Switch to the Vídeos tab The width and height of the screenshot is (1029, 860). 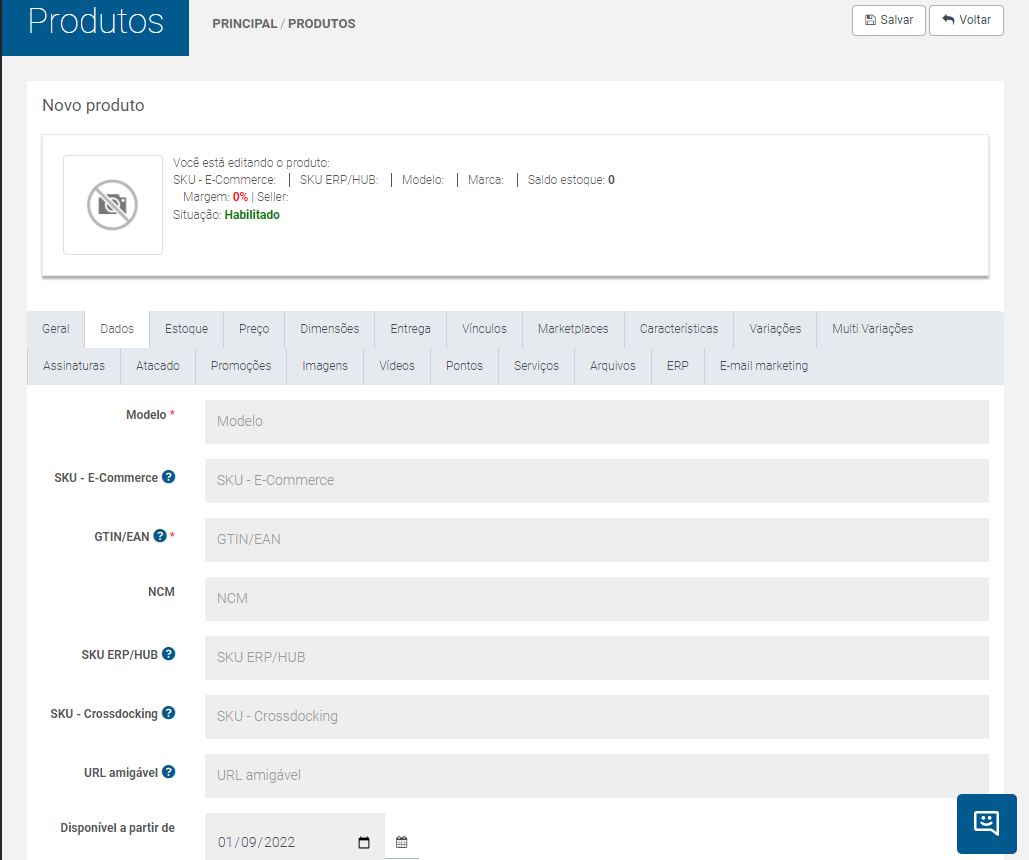397,366
